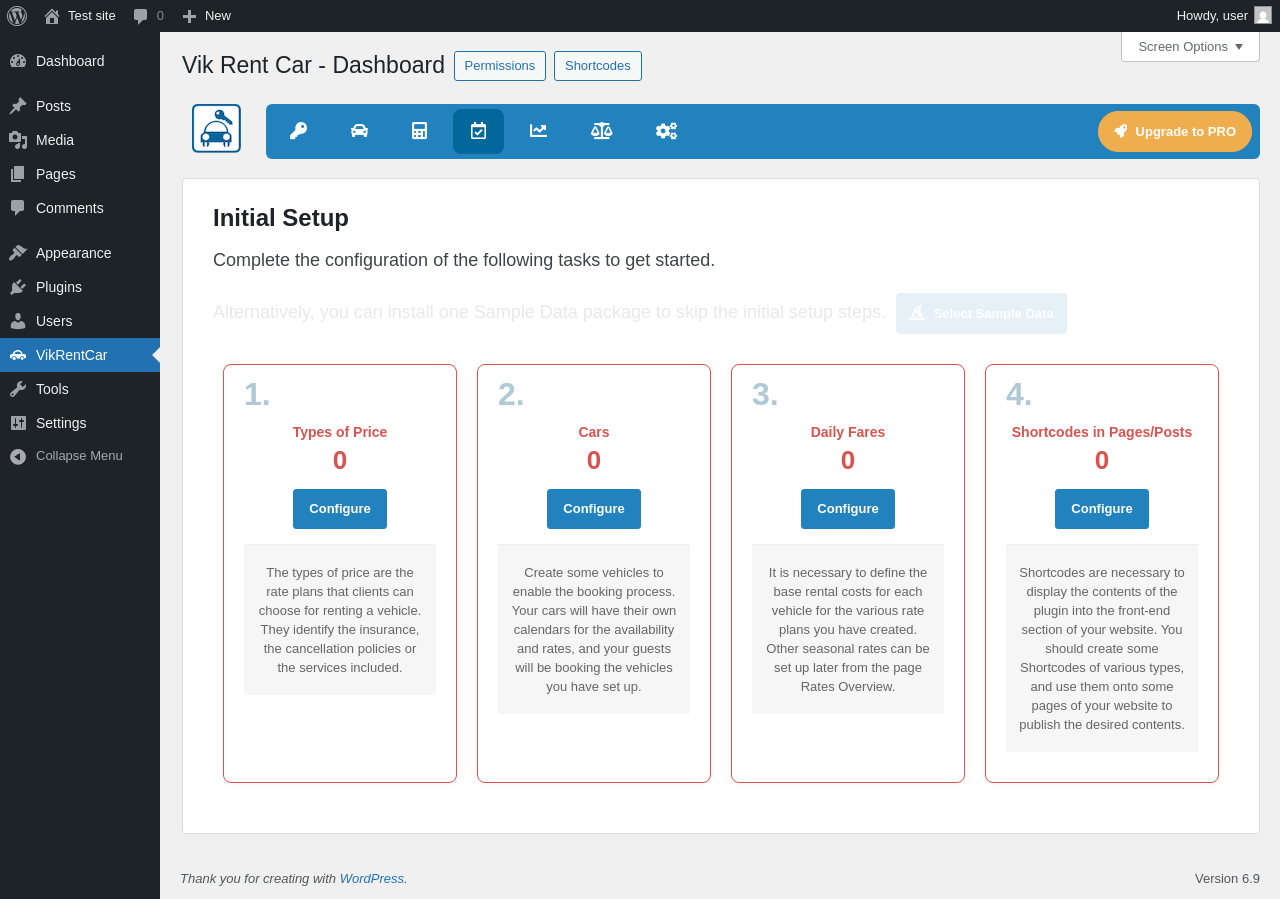Image resolution: width=1280 pixels, height=899 pixels.
Task: Click the Posts pushpin icon
Action: [x=18, y=106]
